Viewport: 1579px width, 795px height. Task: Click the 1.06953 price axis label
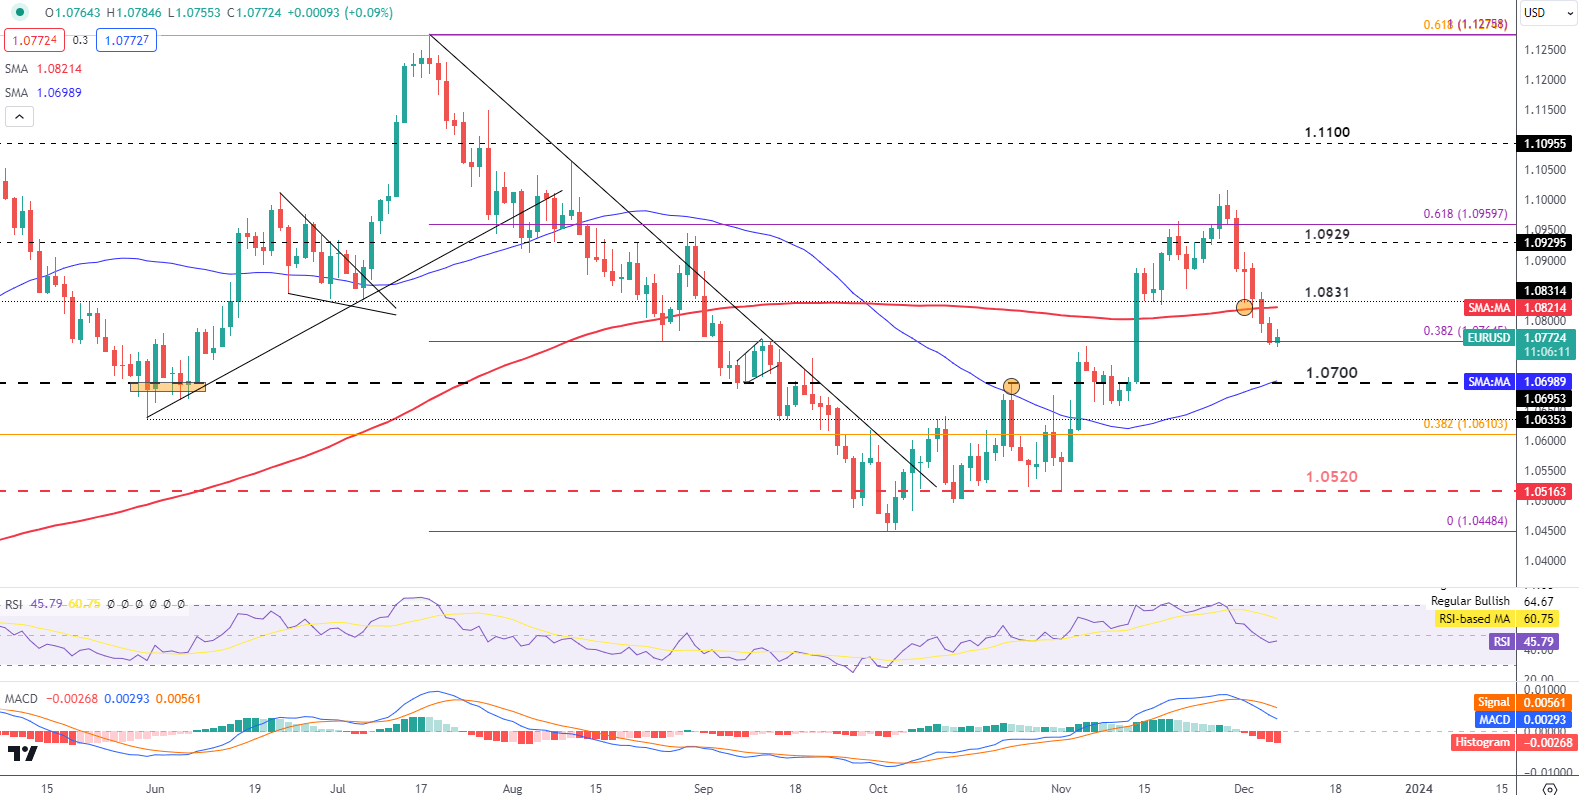click(x=1545, y=399)
